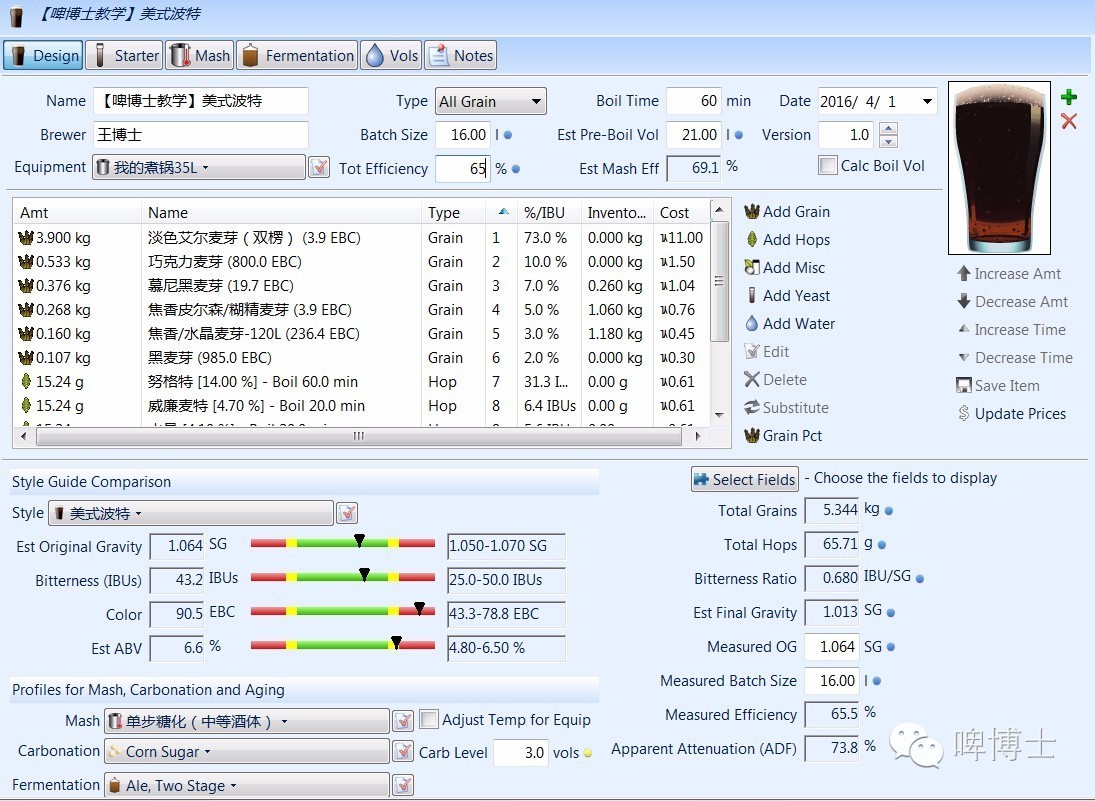Switch to the Fermentation tab
The width and height of the screenshot is (1095, 801).
(x=297, y=56)
